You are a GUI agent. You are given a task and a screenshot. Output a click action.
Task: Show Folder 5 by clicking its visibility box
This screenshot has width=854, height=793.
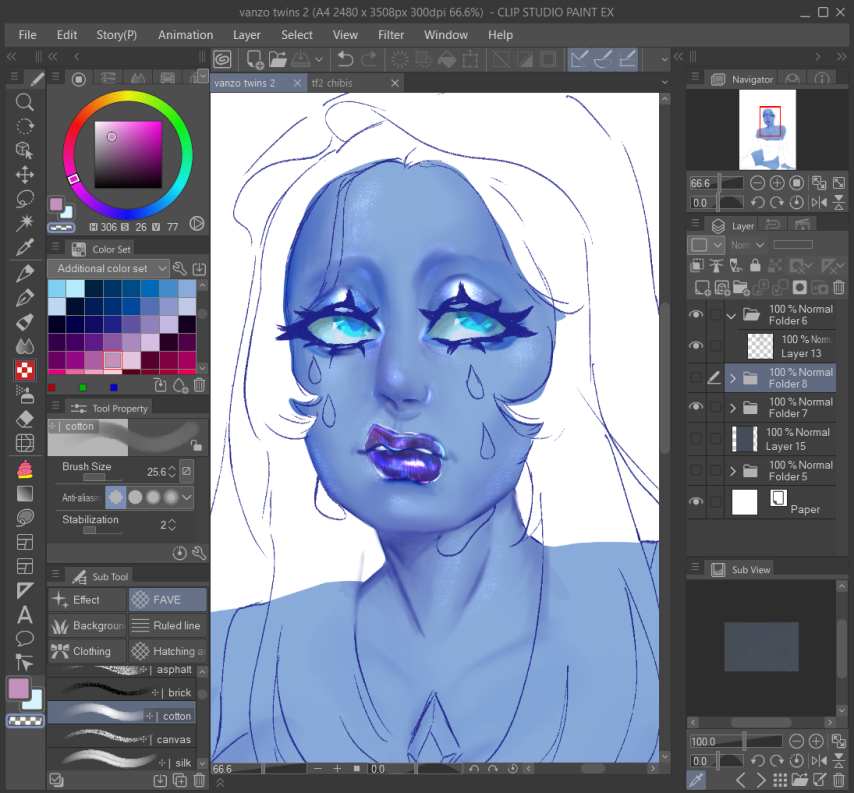coord(696,470)
